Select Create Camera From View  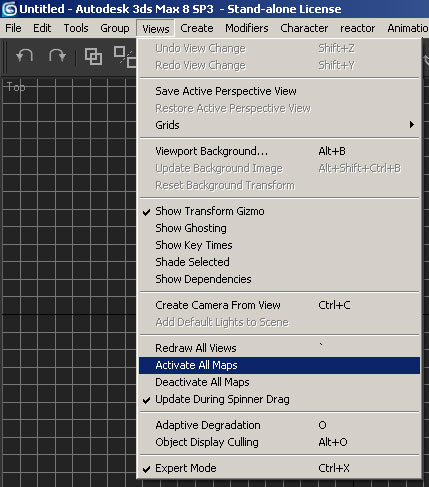279,305
